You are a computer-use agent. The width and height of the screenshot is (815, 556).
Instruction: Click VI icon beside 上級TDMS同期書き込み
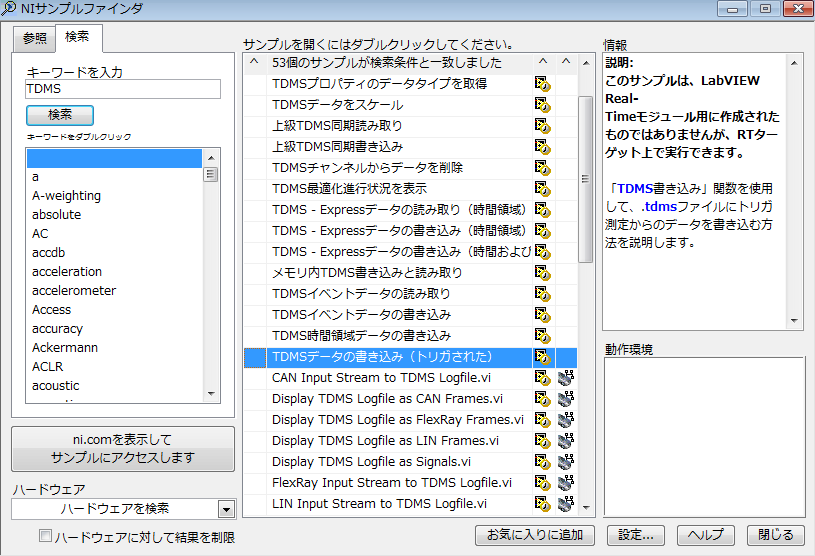542,147
